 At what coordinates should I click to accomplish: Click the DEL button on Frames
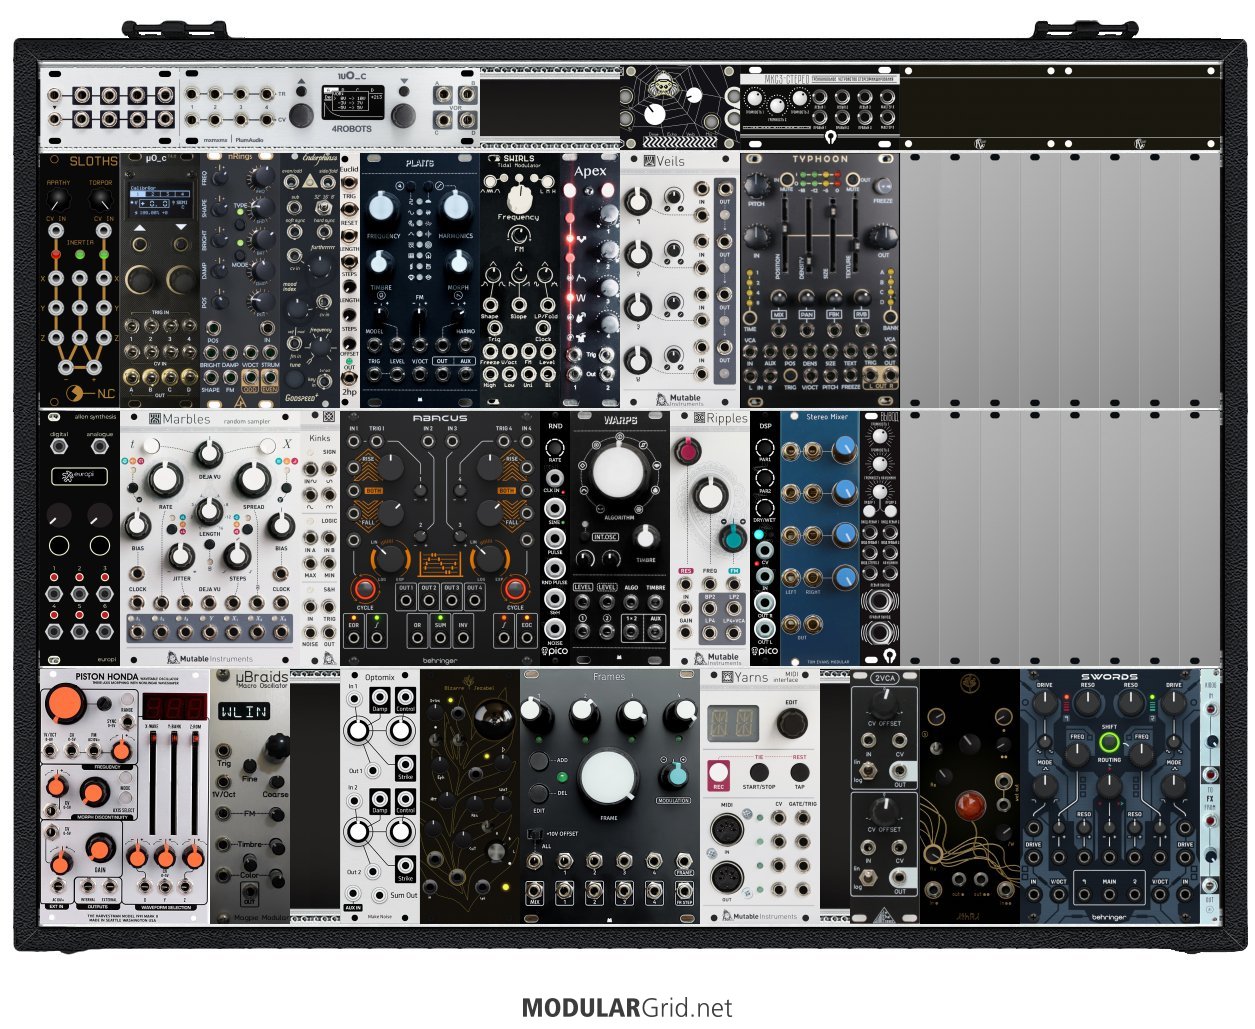tap(539, 792)
